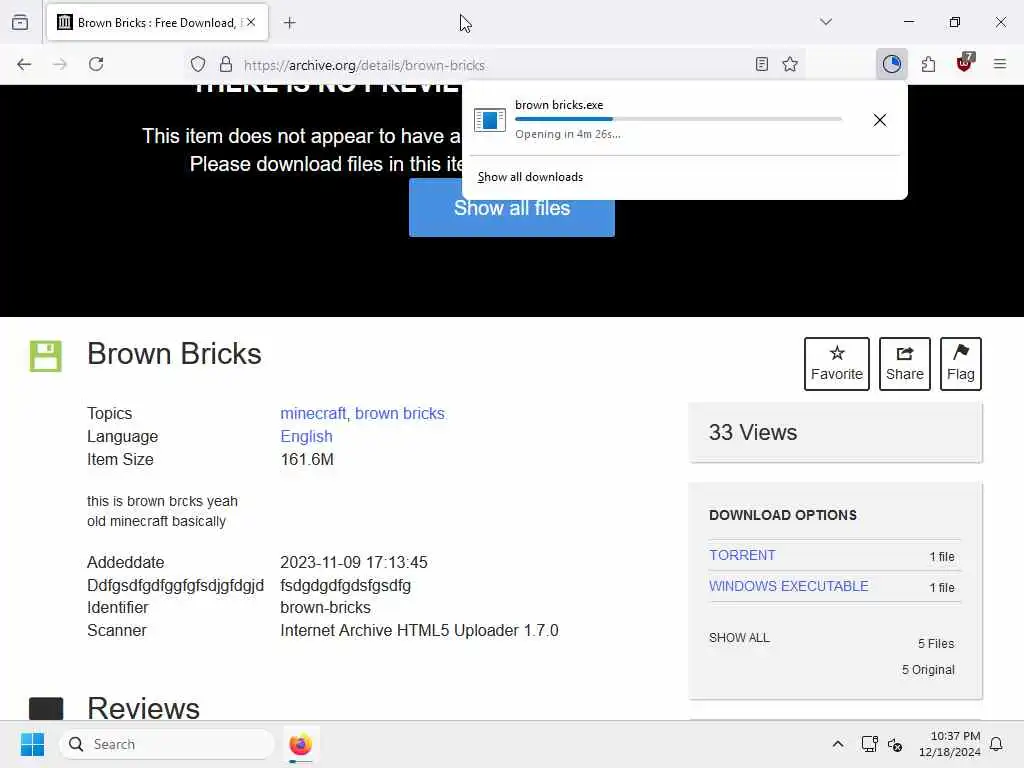Click the identifier value brown-bricks
The image size is (1024, 768).
[x=325, y=607]
